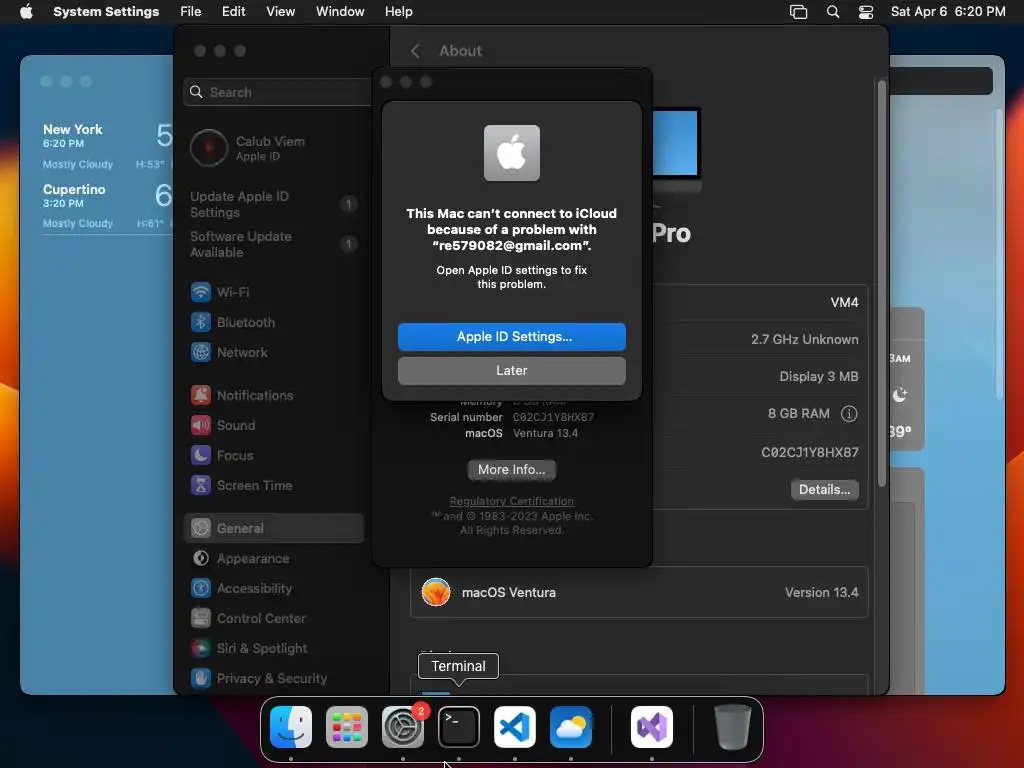
Task: Open the Apple menu
Action: tap(26, 12)
